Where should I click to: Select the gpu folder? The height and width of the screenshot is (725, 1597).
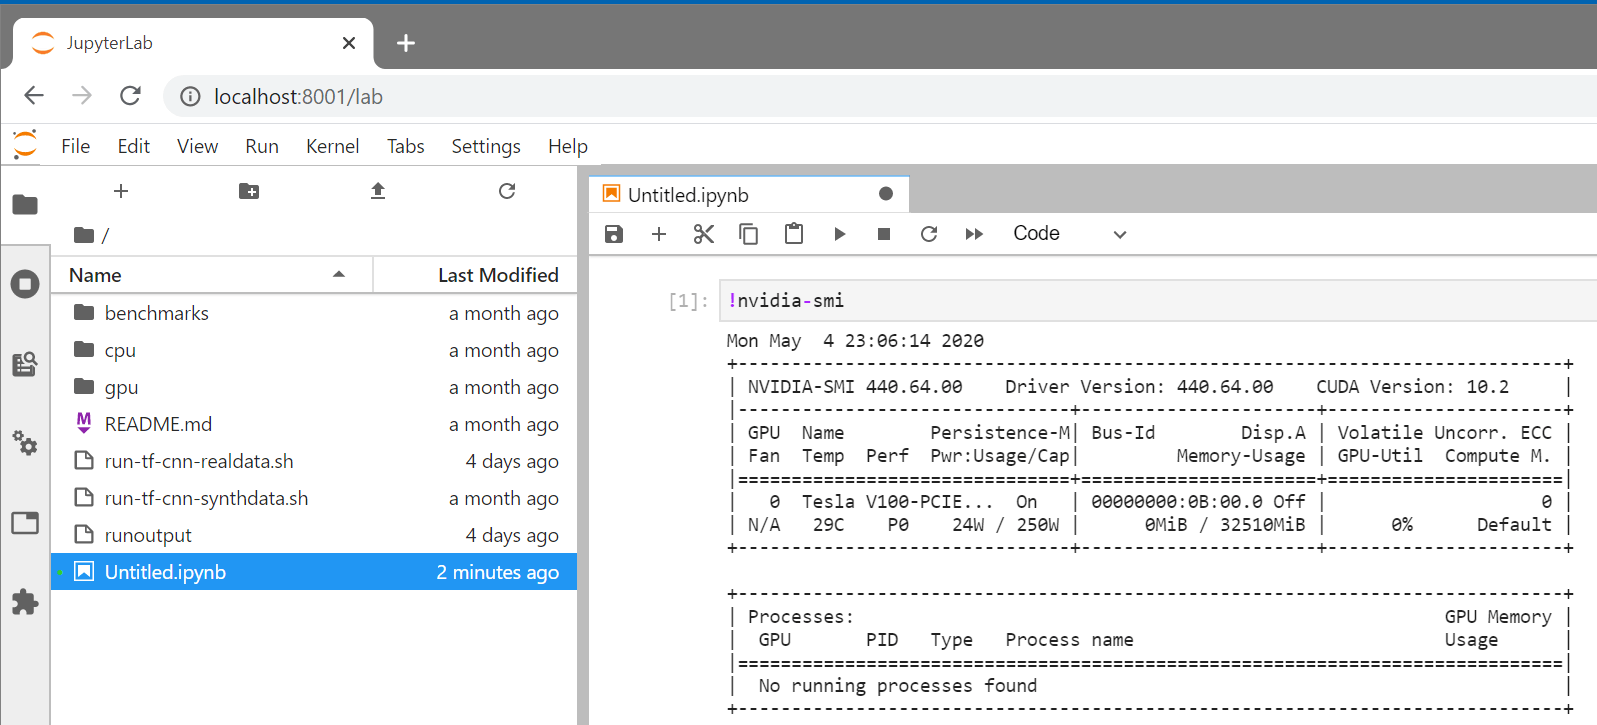(314, 387)
